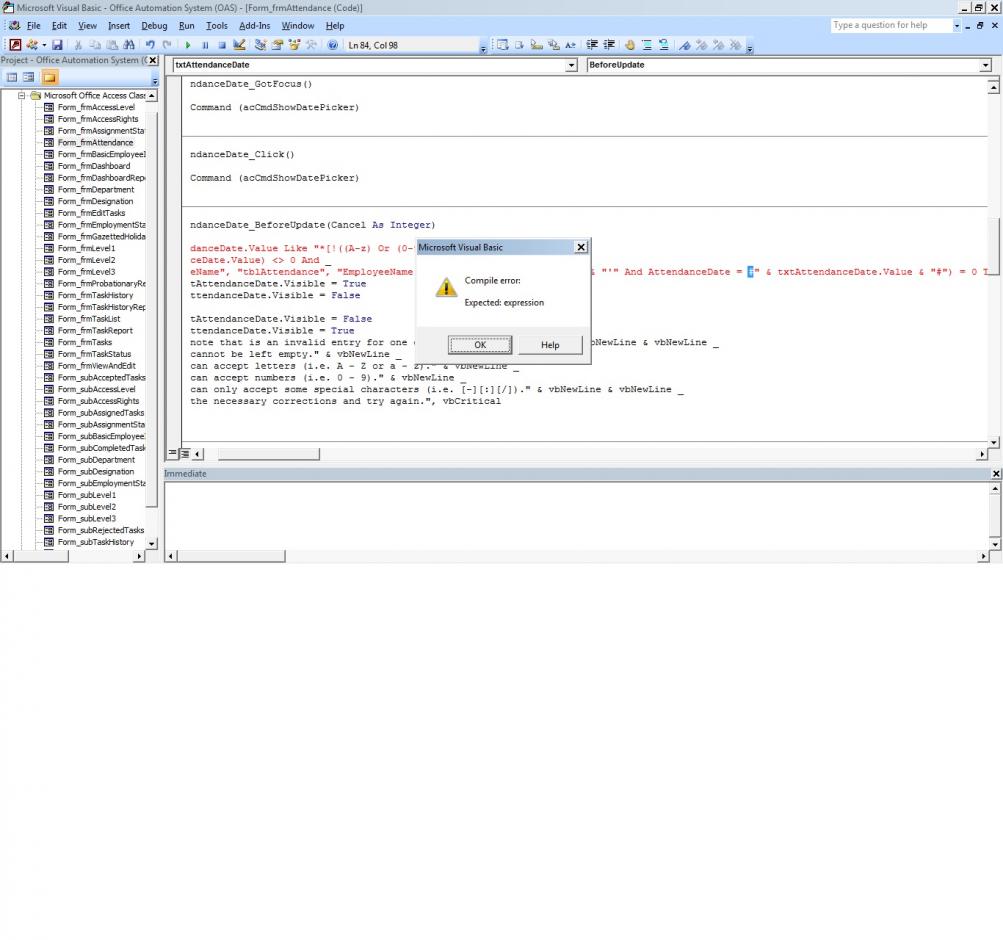Open Edit toolbar options overflow arrow
Screen dimensions: 1003x940
click(x=749, y=47)
